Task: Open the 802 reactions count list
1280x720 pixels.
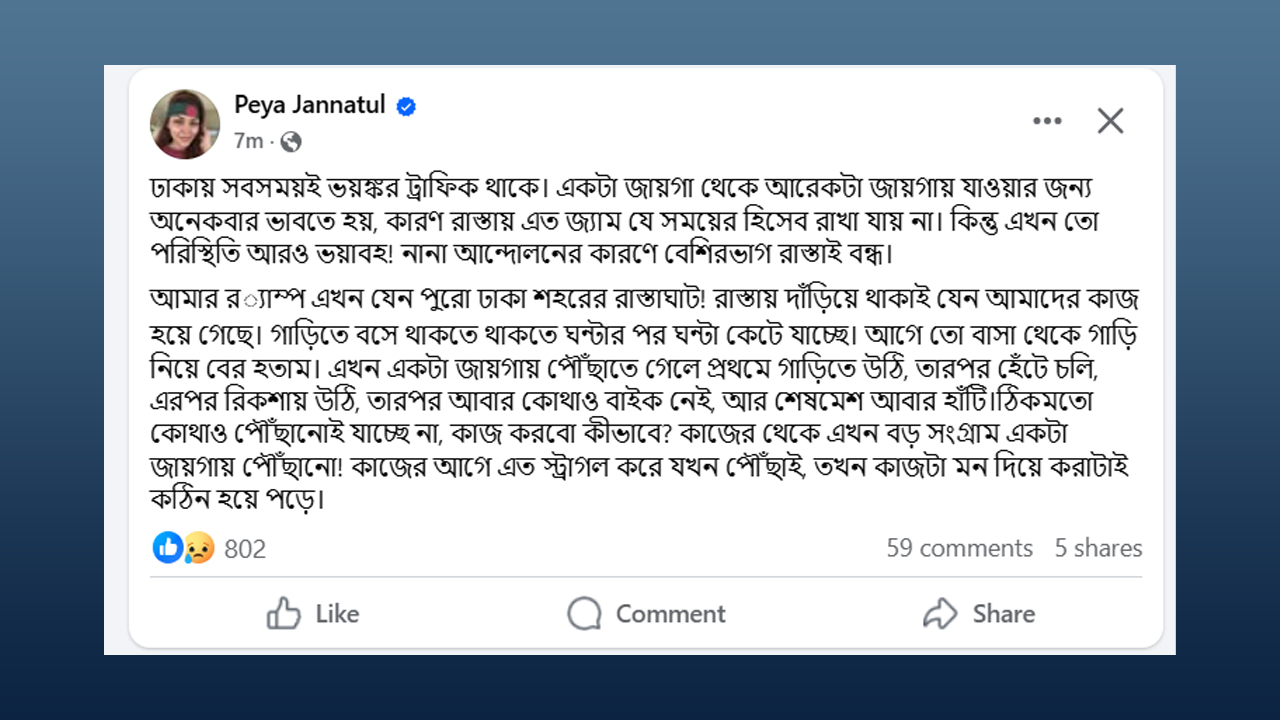Action: point(245,548)
